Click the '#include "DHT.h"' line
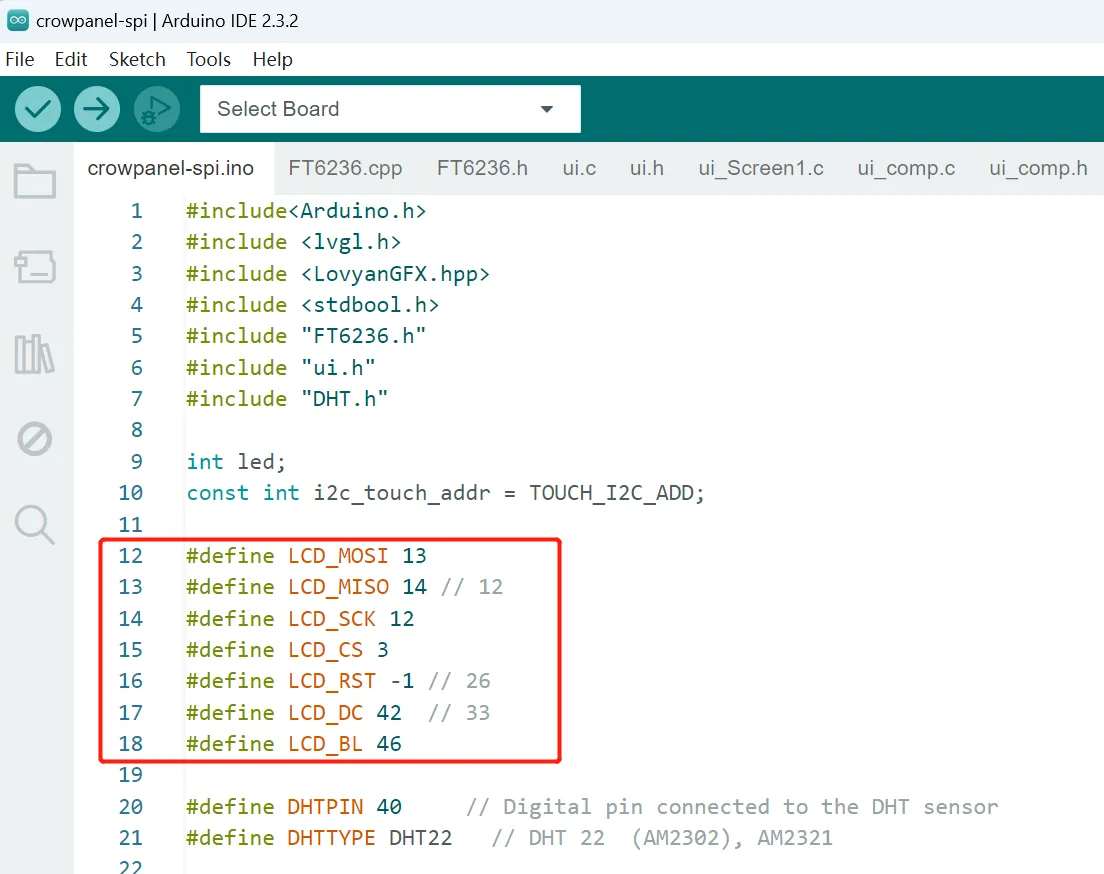 [287, 399]
